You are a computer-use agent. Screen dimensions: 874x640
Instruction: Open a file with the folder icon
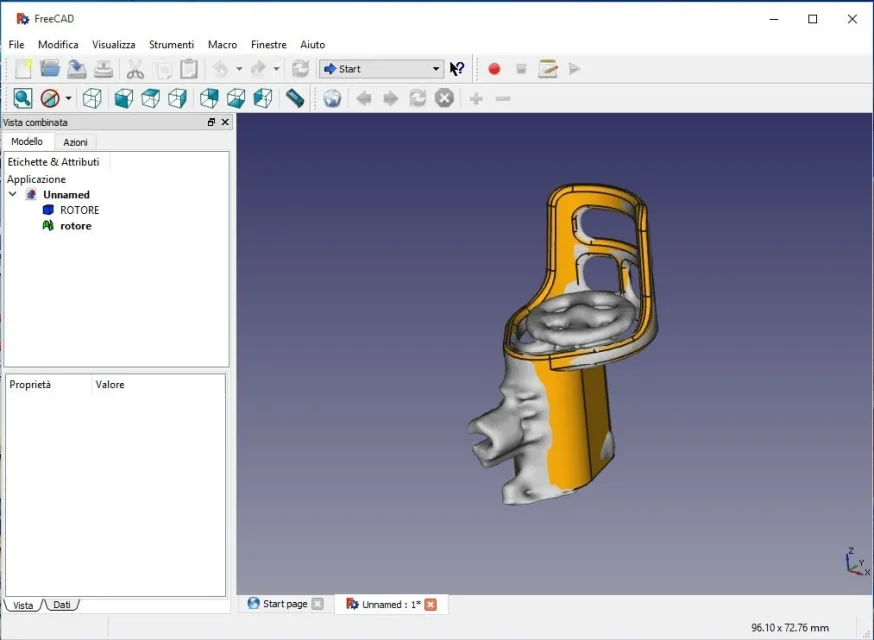point(50,69)
